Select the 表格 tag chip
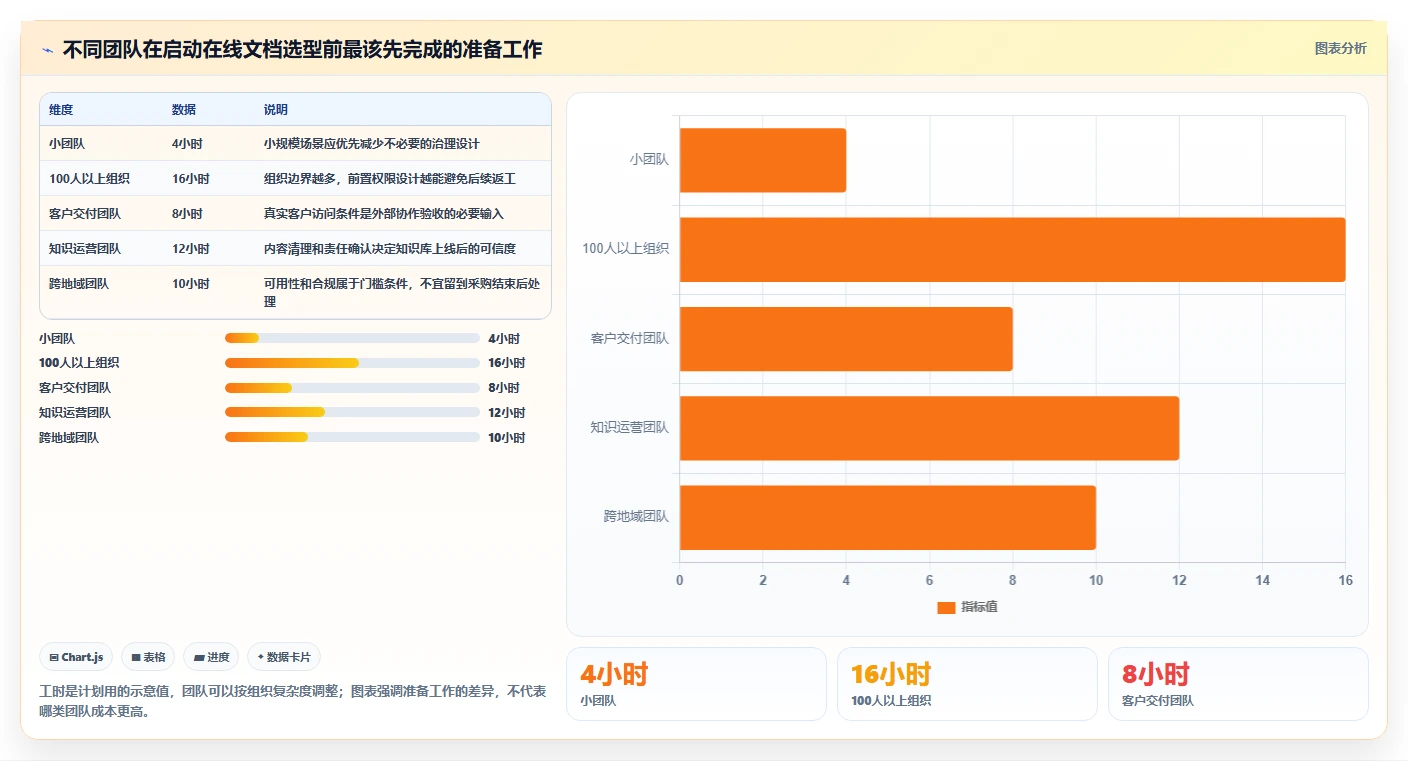1408x761 pixels. point(148,657)
